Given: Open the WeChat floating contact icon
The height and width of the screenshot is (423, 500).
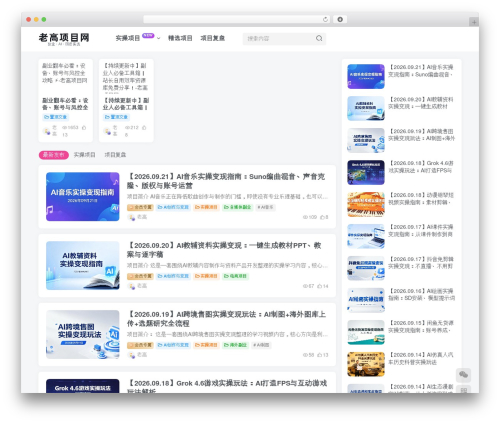Looking at the screenshot, I should 463,374.
